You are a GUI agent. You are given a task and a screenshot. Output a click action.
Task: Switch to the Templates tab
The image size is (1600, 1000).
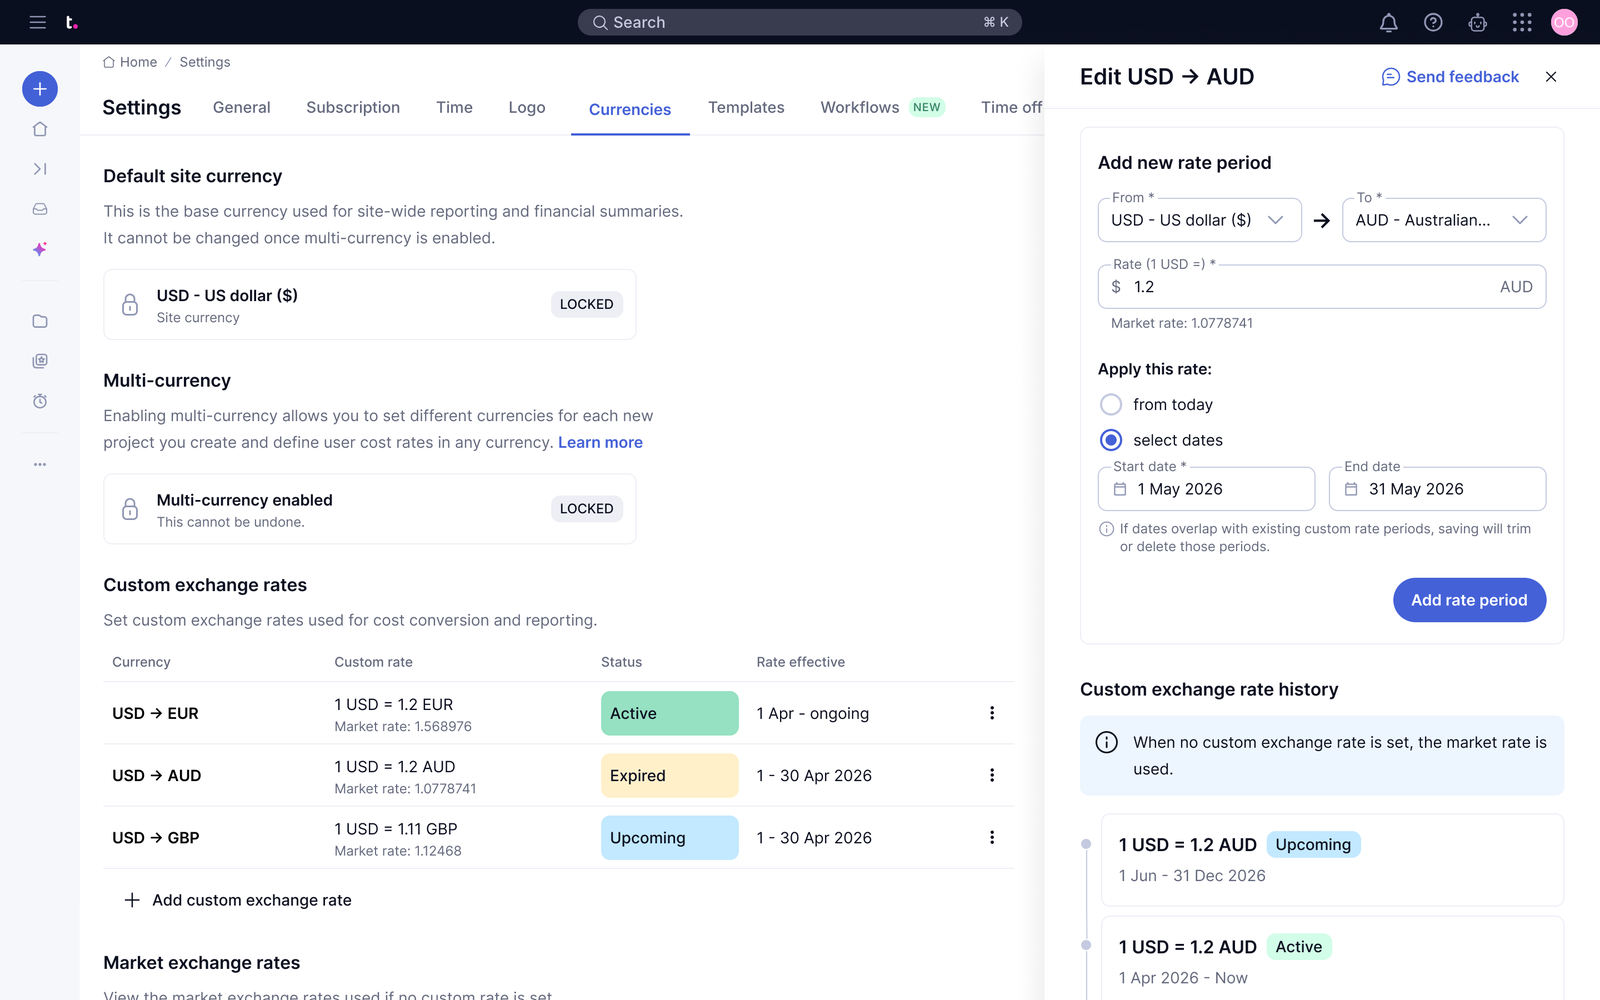746,107
